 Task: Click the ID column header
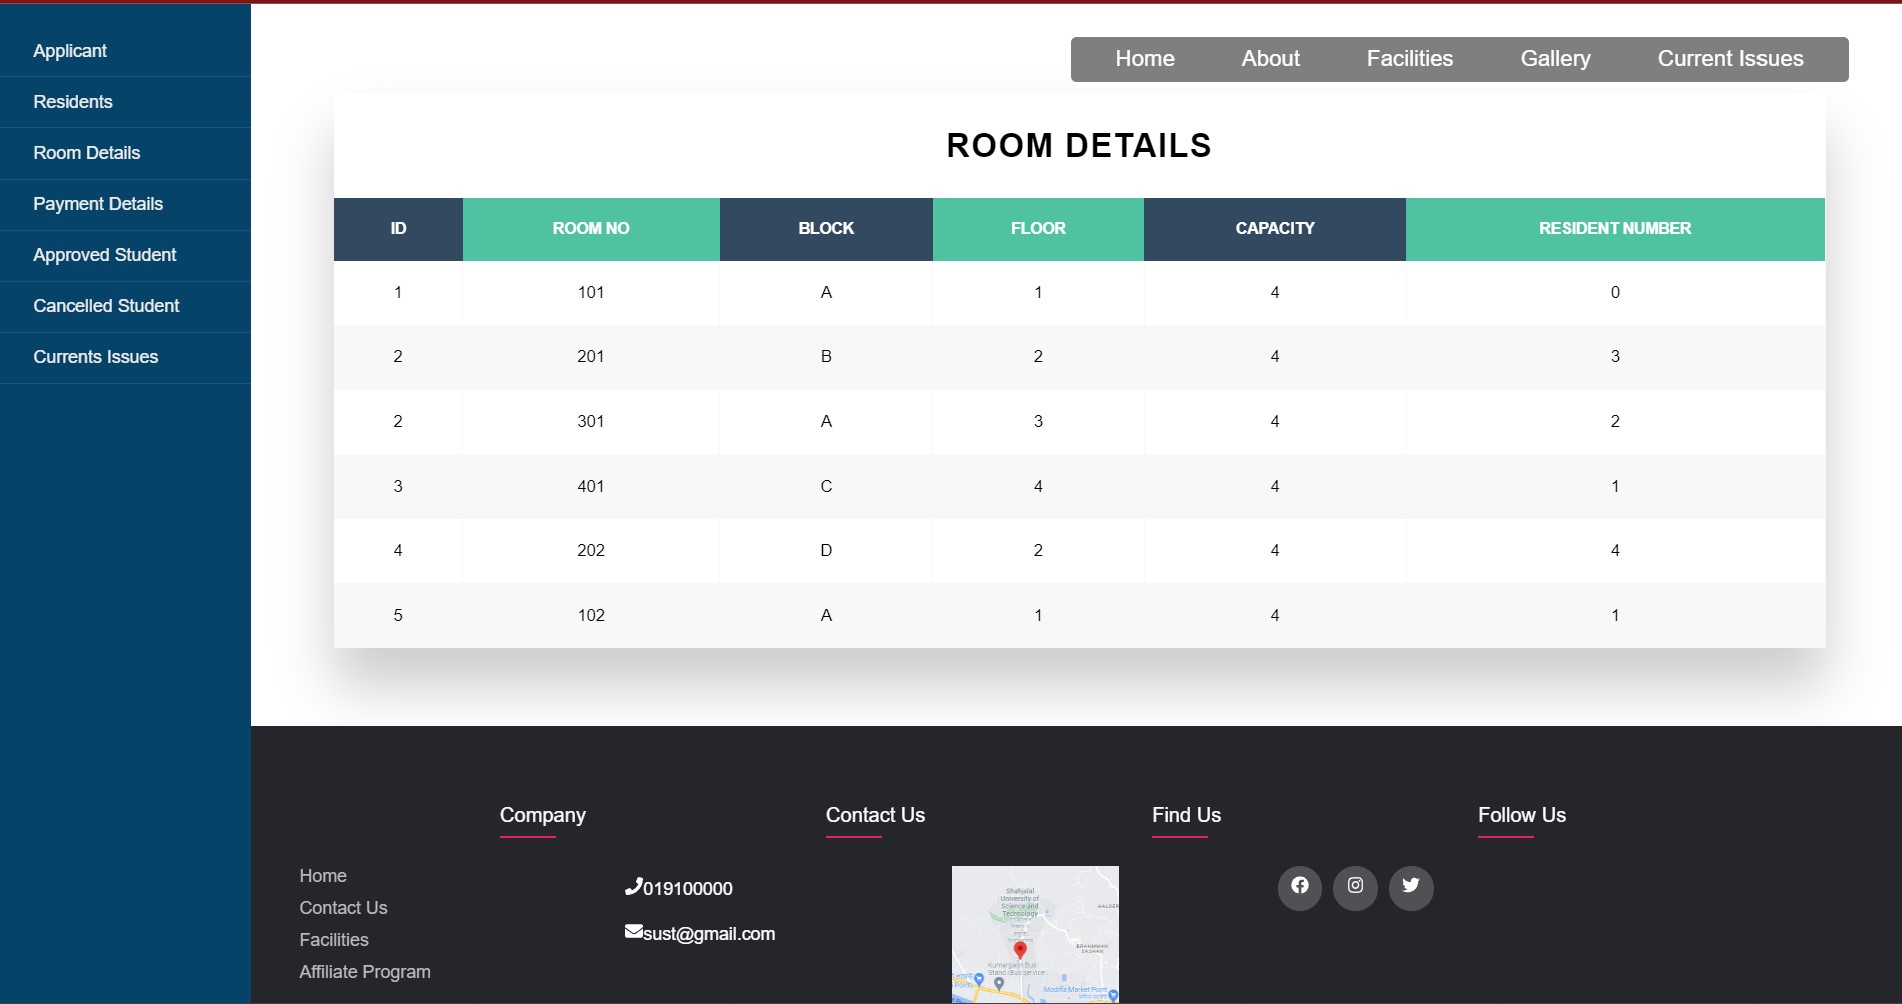pos(398,229)
